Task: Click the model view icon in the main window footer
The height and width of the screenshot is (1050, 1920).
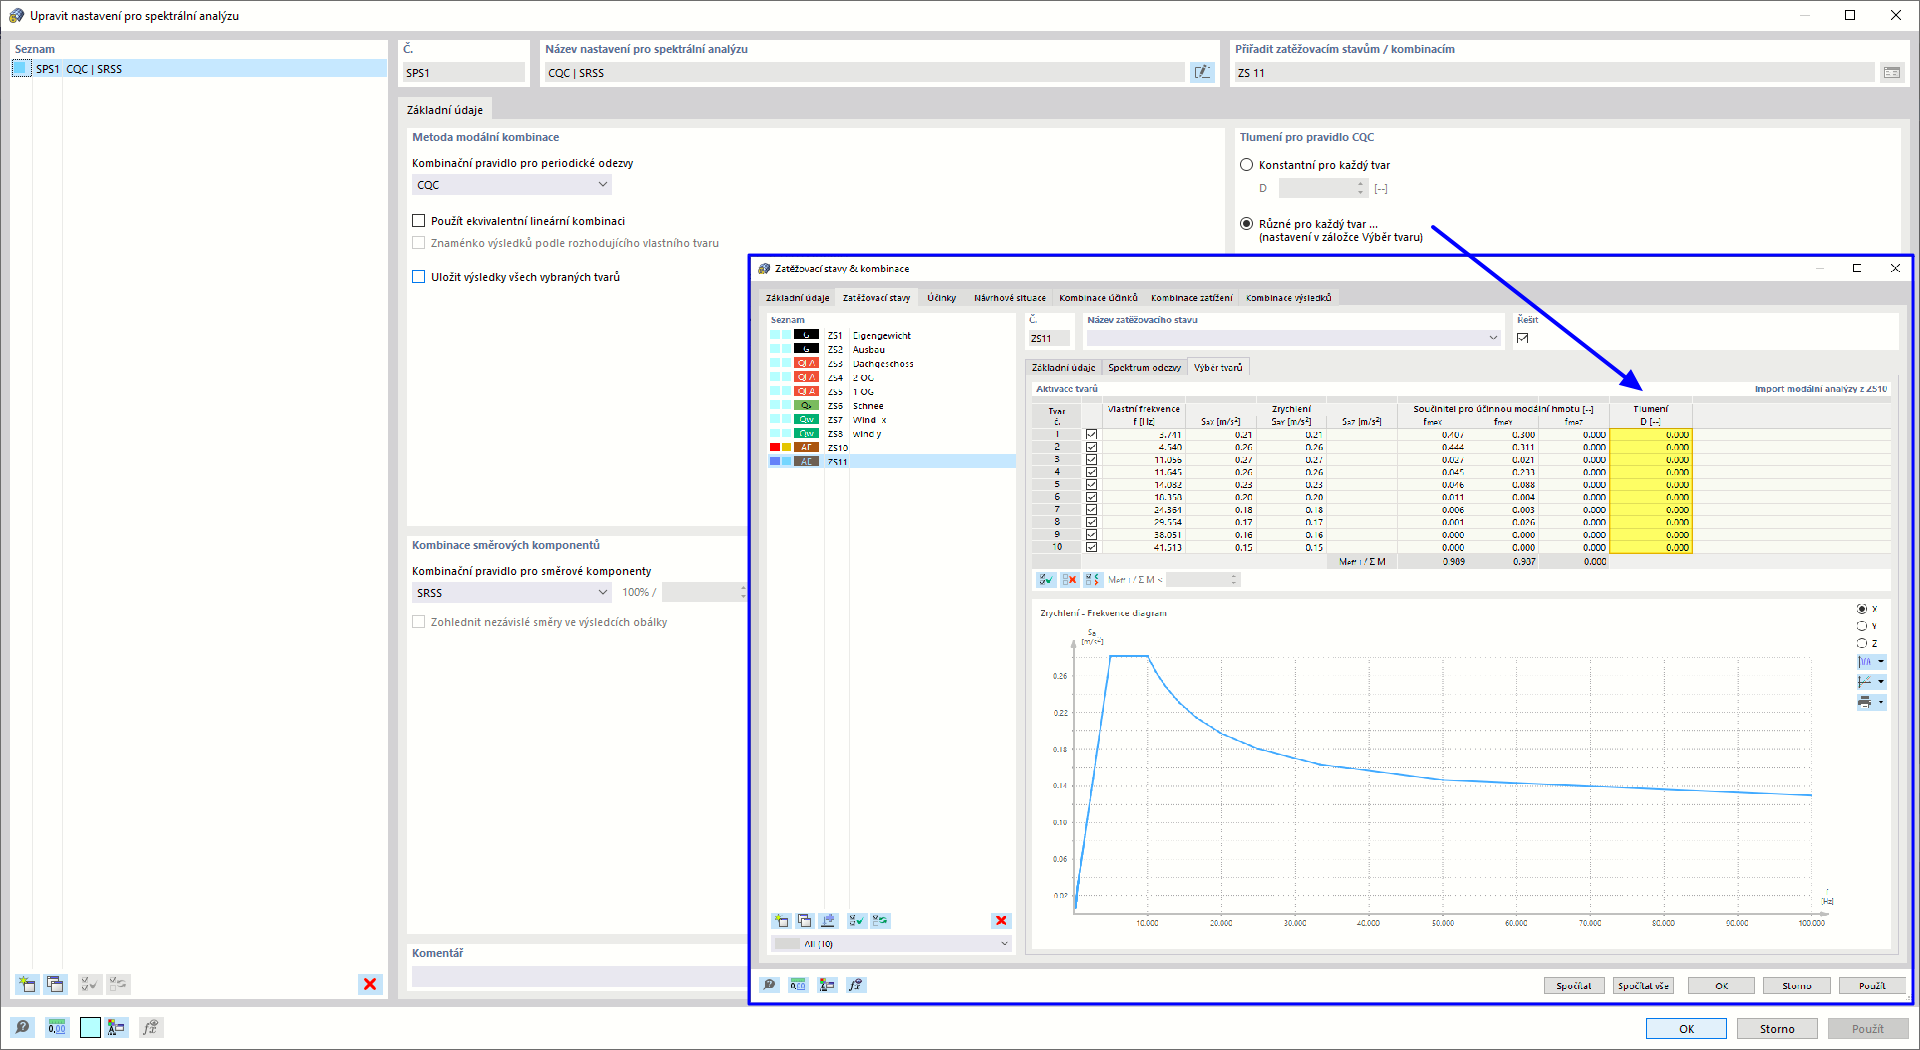Action: (x=117, y=1027)
